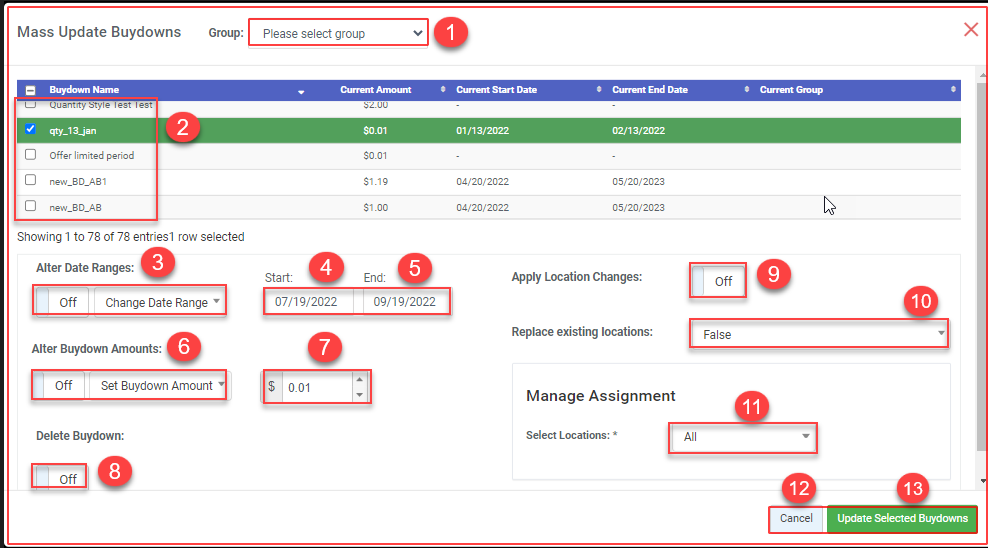Sort the Current Group column

(953, 89)
